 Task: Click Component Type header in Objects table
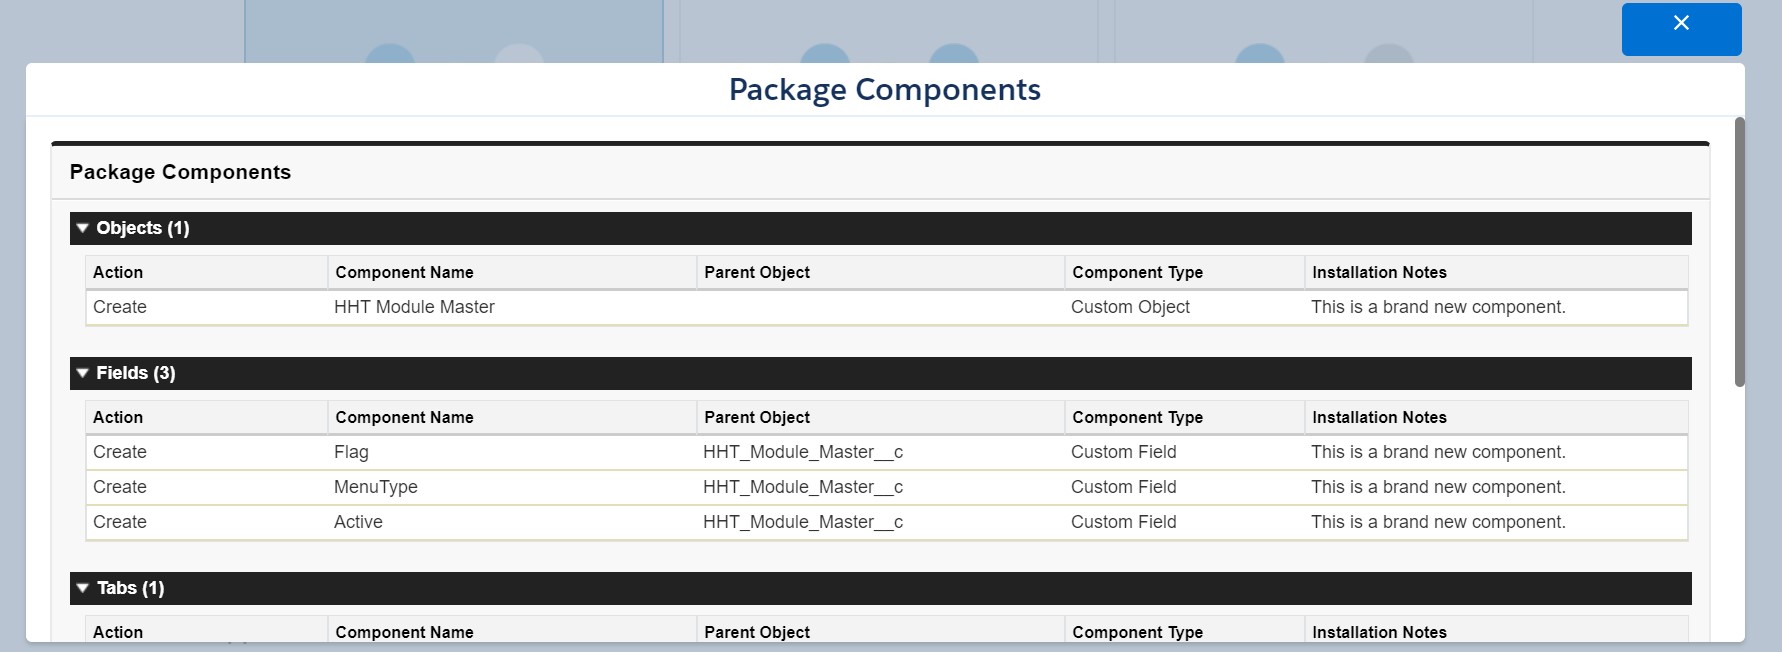tap(1137, 272)
